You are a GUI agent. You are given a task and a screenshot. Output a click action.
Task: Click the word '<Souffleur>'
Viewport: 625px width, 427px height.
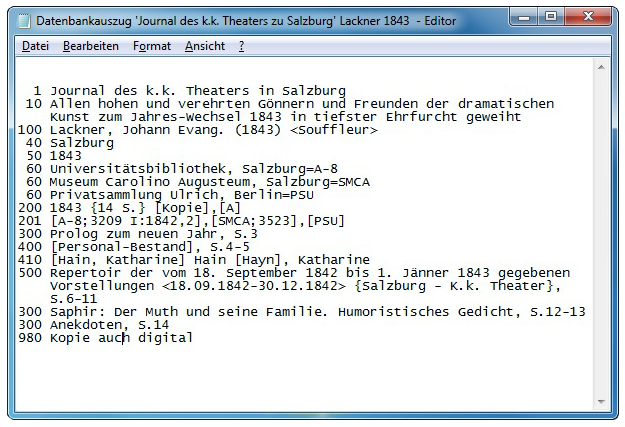pos(334,130)
